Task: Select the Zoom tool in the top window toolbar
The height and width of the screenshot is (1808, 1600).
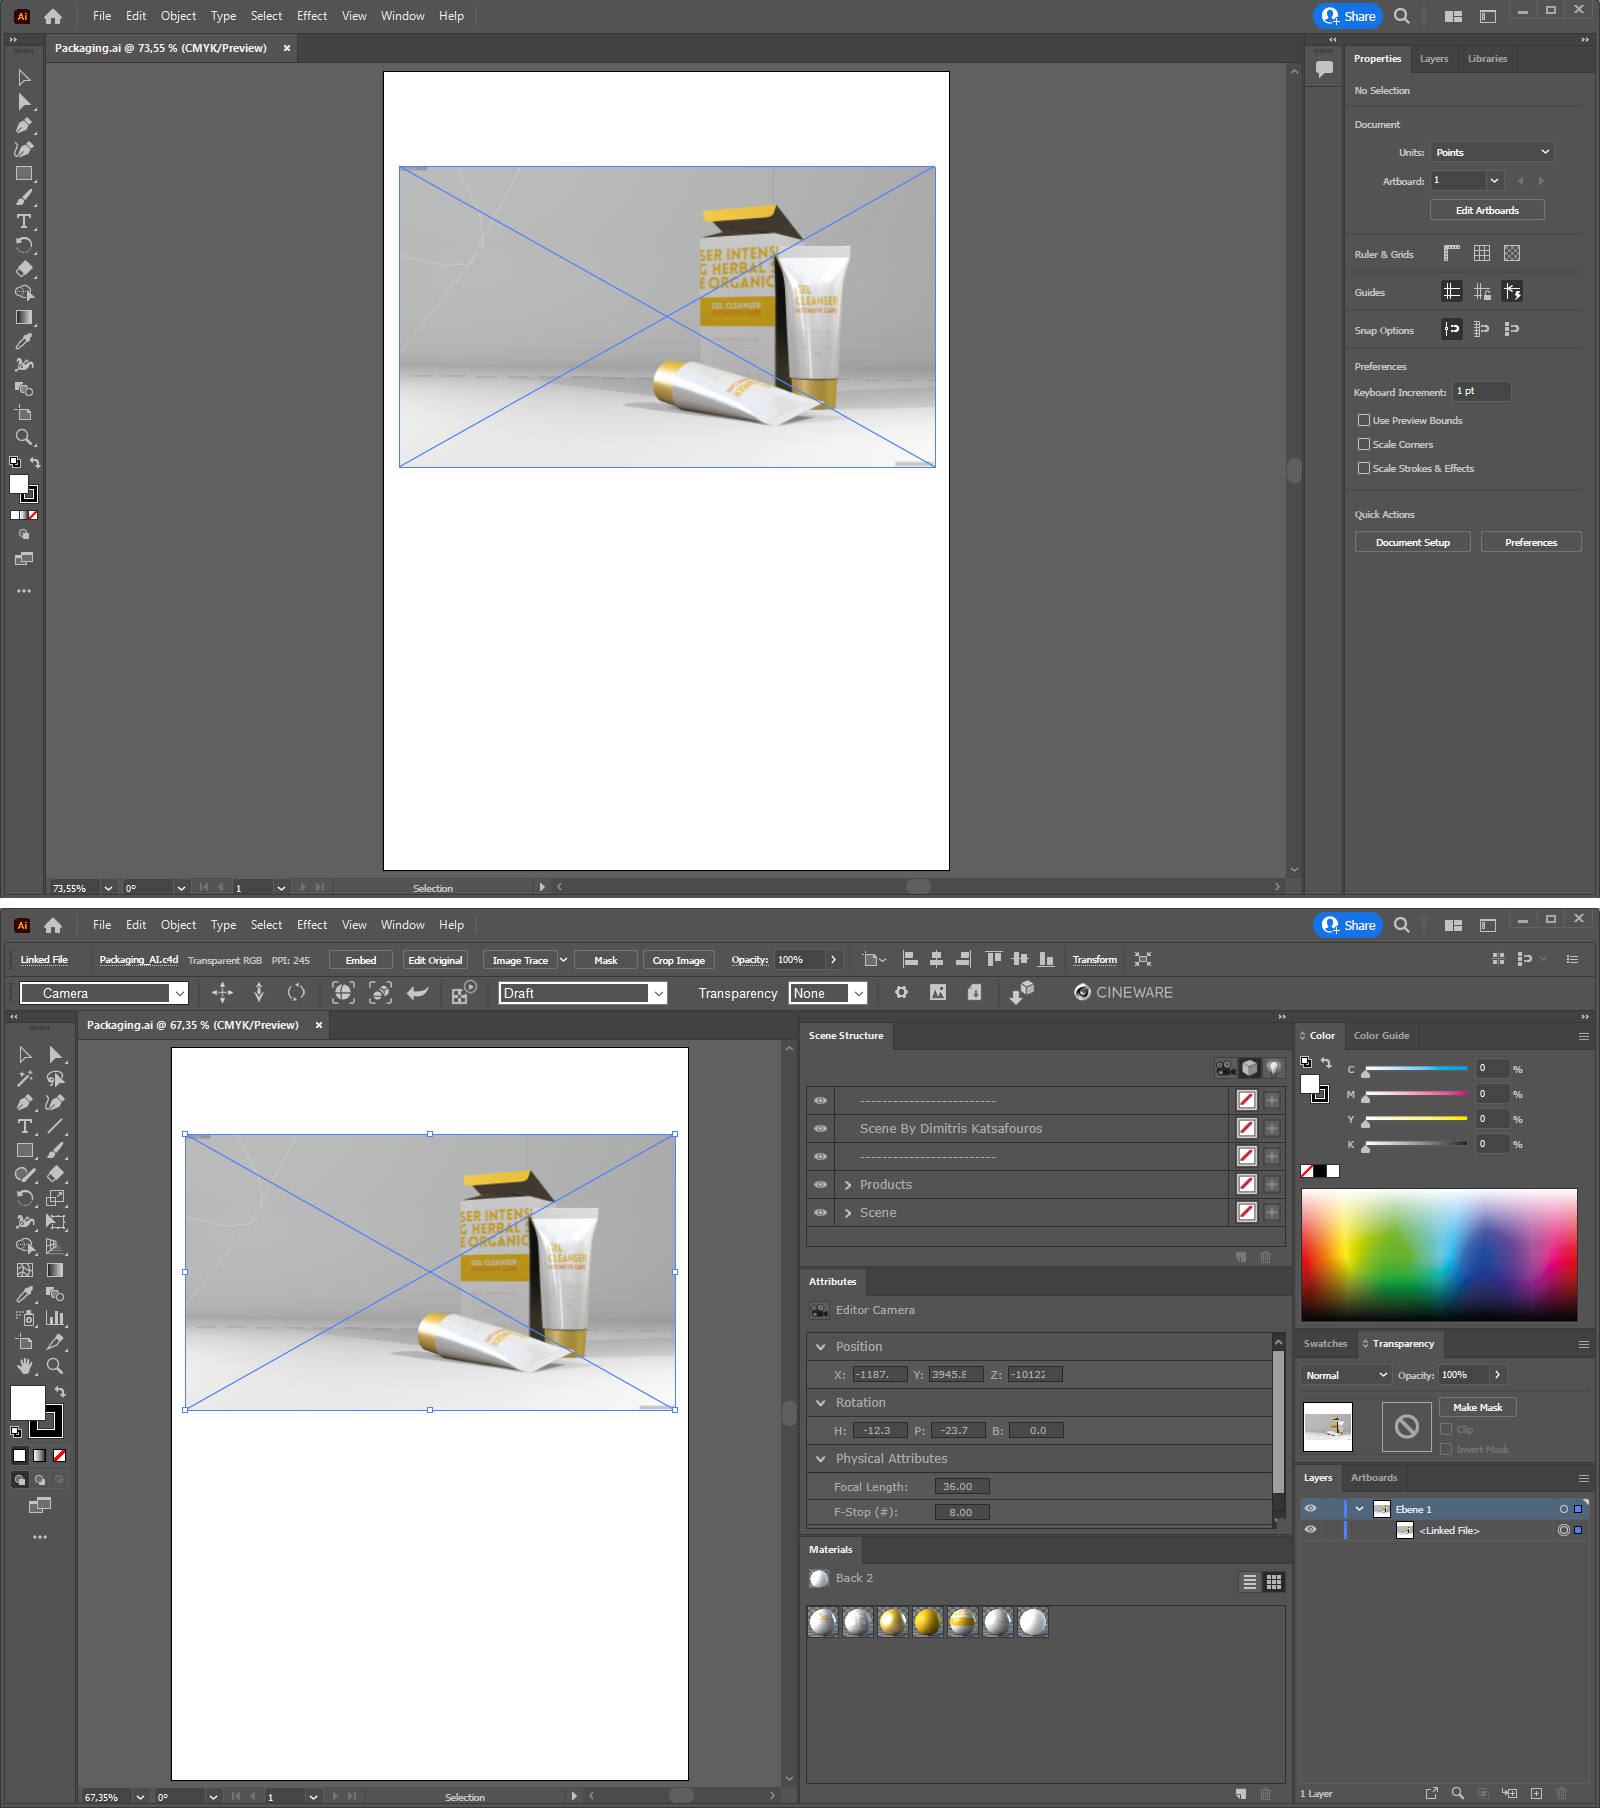Action: pyautogui.click(x=24, y=437)
